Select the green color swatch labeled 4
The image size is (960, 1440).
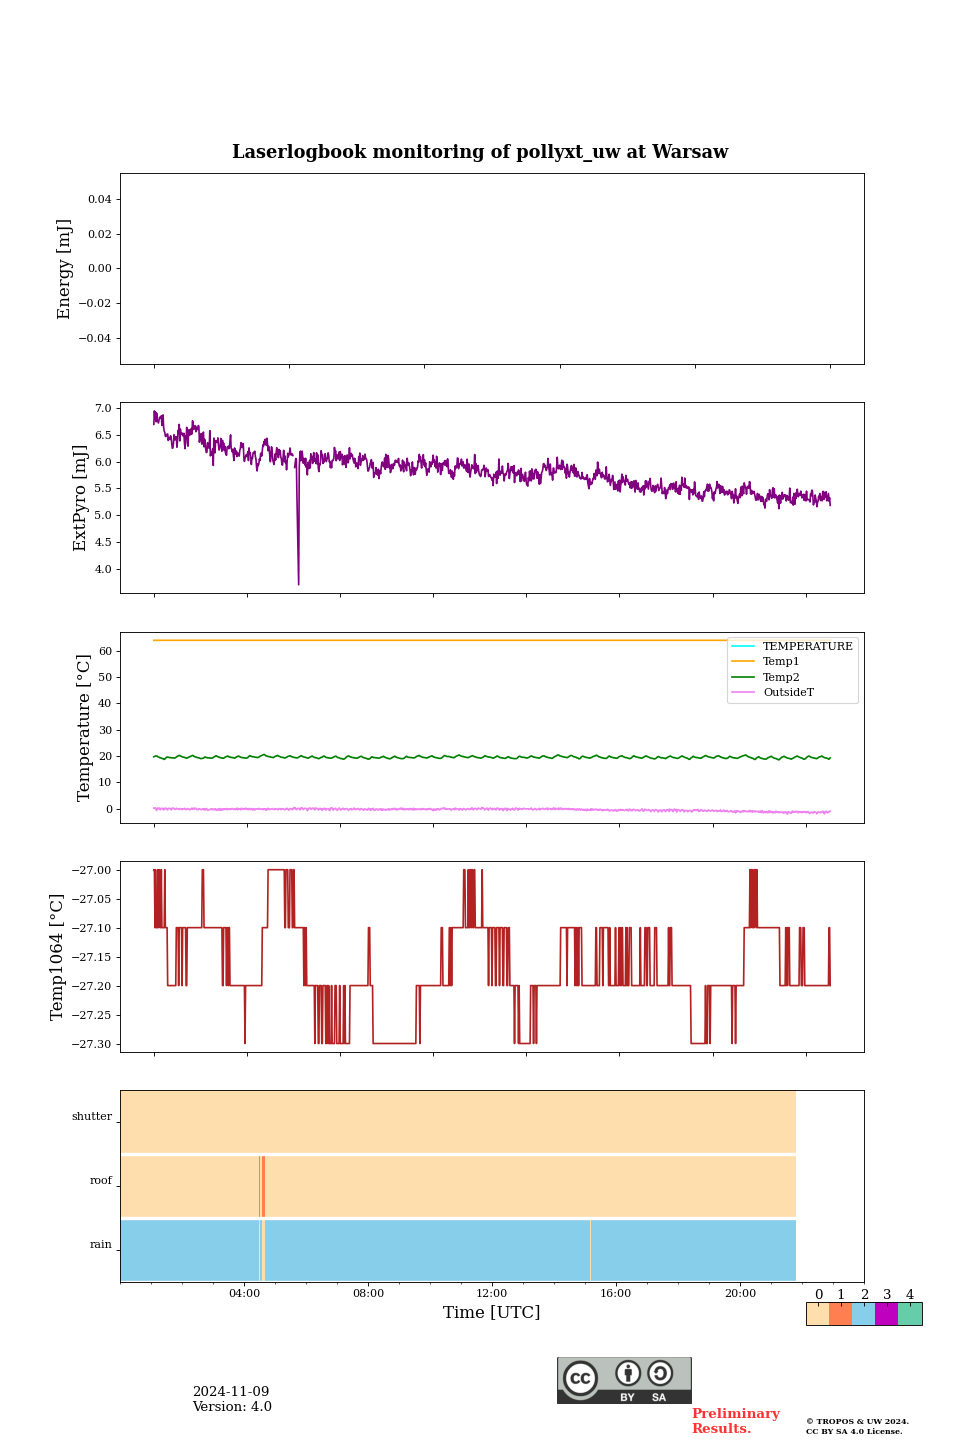coord(910,1314)
